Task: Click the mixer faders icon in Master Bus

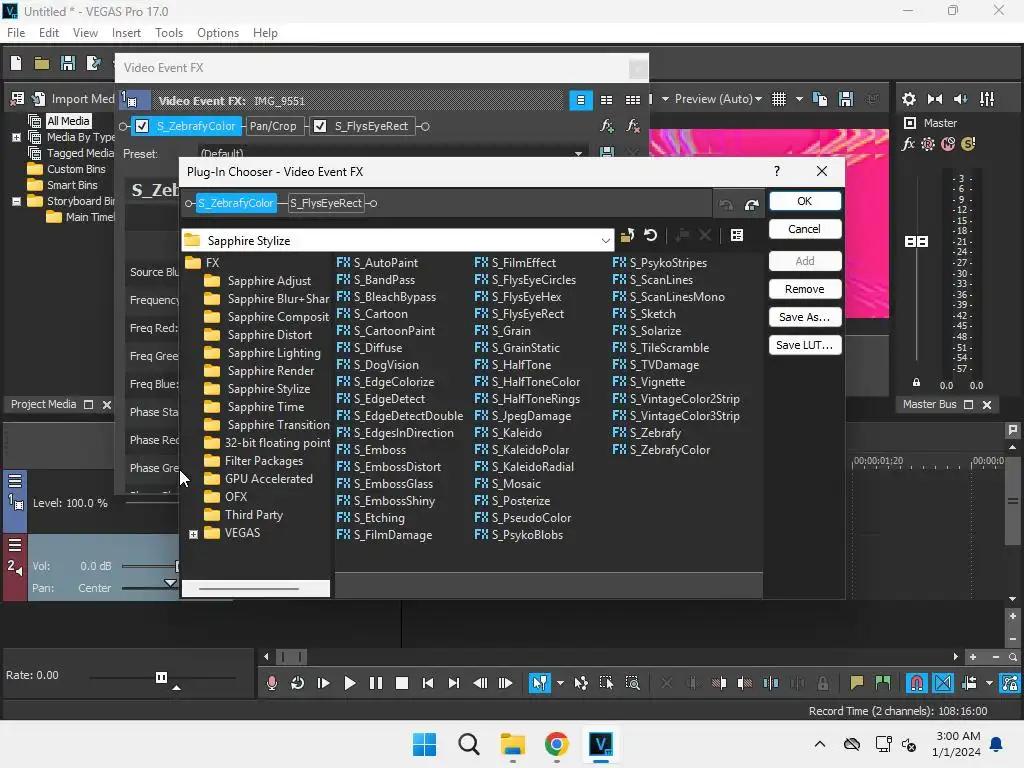Action: tap(987, 99)
